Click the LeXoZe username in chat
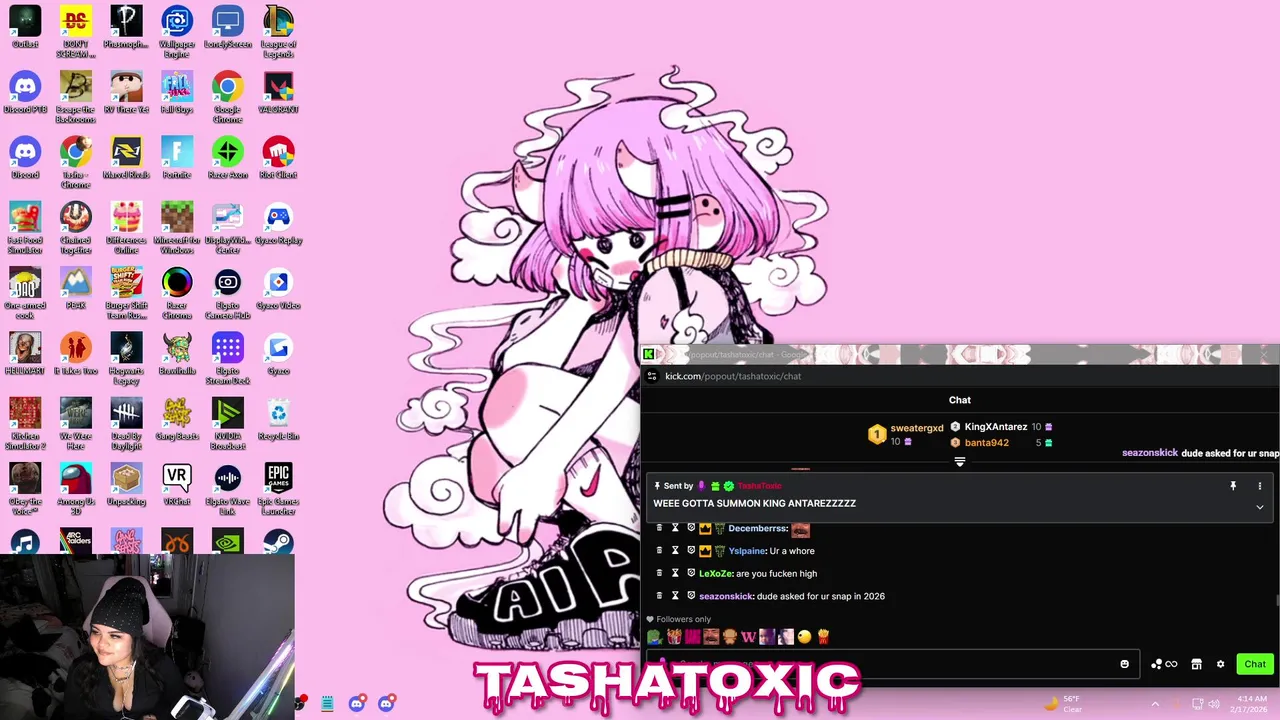 point(715,573)
